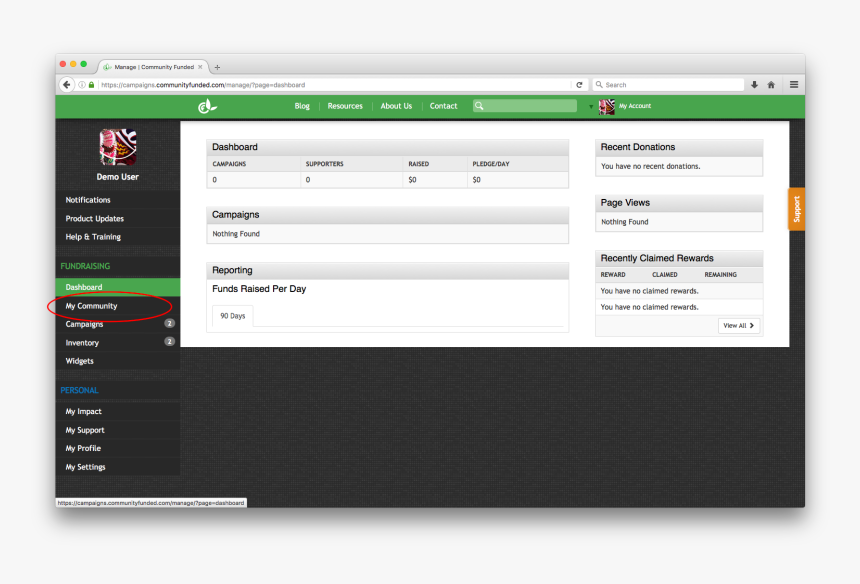This screenshot has width=860, height=584.
Task: Click the FUNDRAISING section heading
Action: pos(85,266)
